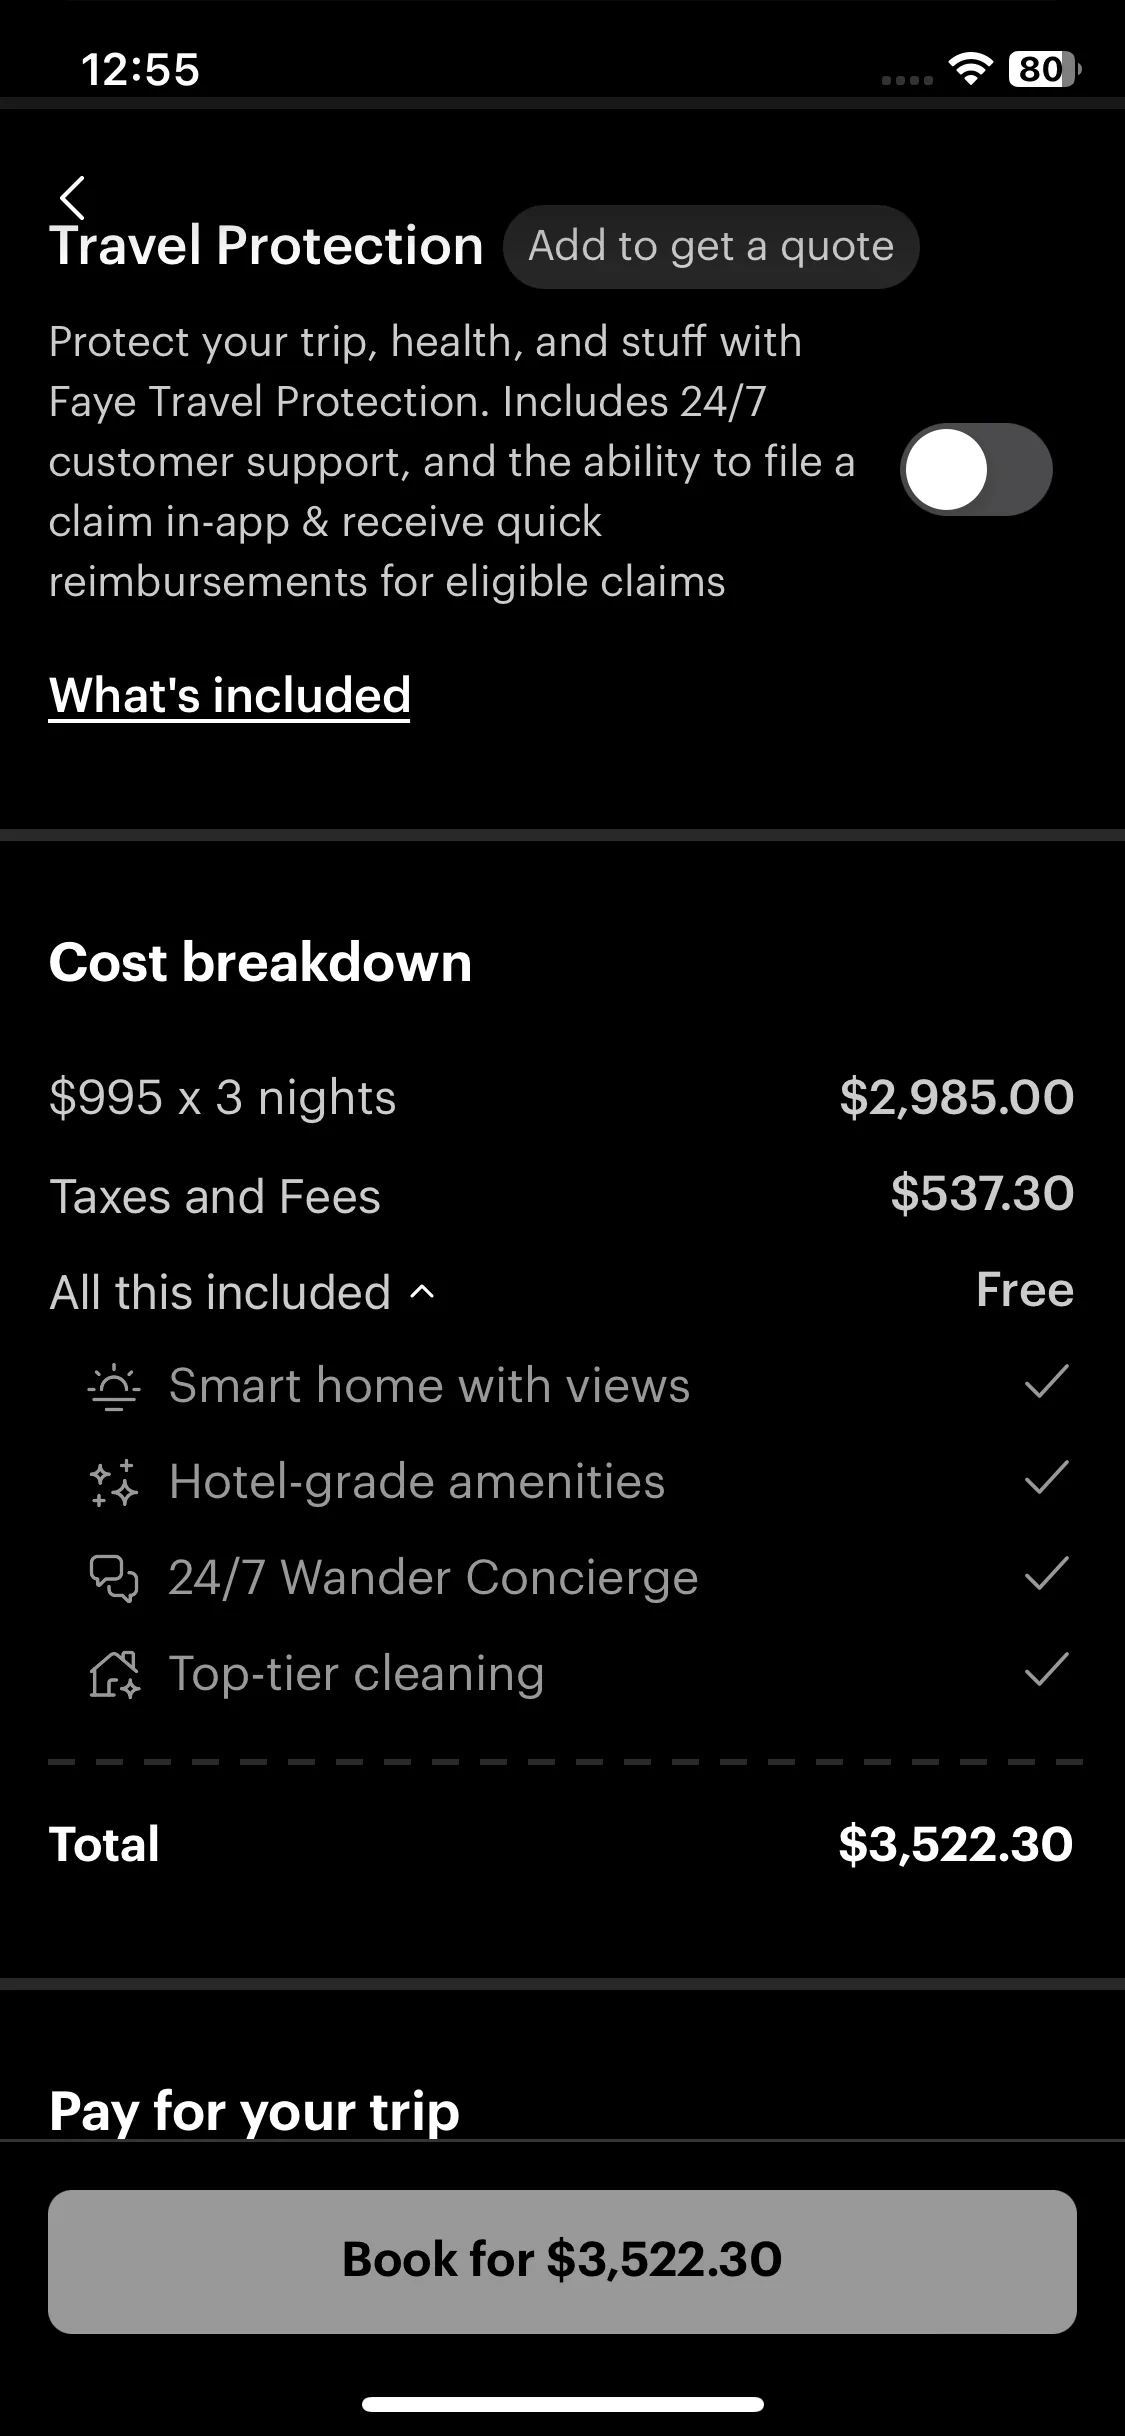Open the What's included link
This screenshot has height=2436, width=1125.
[x=230, y=695]
